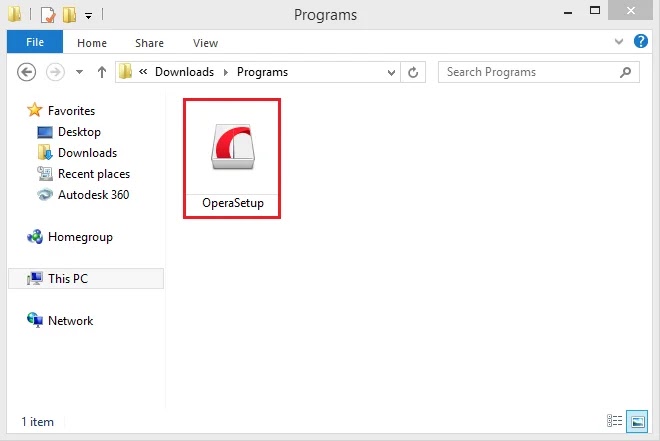Screen dimensions: 660x441
Task: Click the Downloads folder icon in sidebar
Action: click(45, 153)
